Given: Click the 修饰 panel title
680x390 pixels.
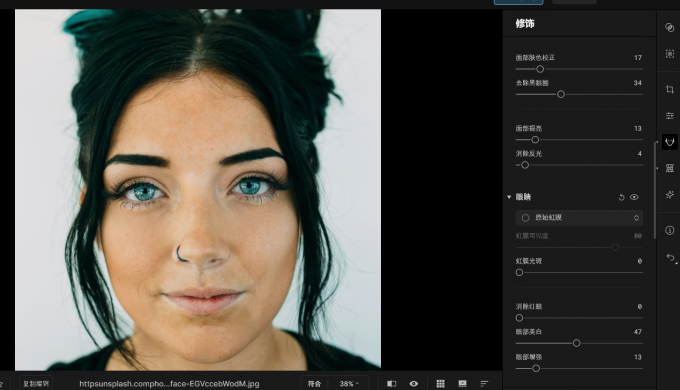Looking at the screenshot, I should [525, 23].
